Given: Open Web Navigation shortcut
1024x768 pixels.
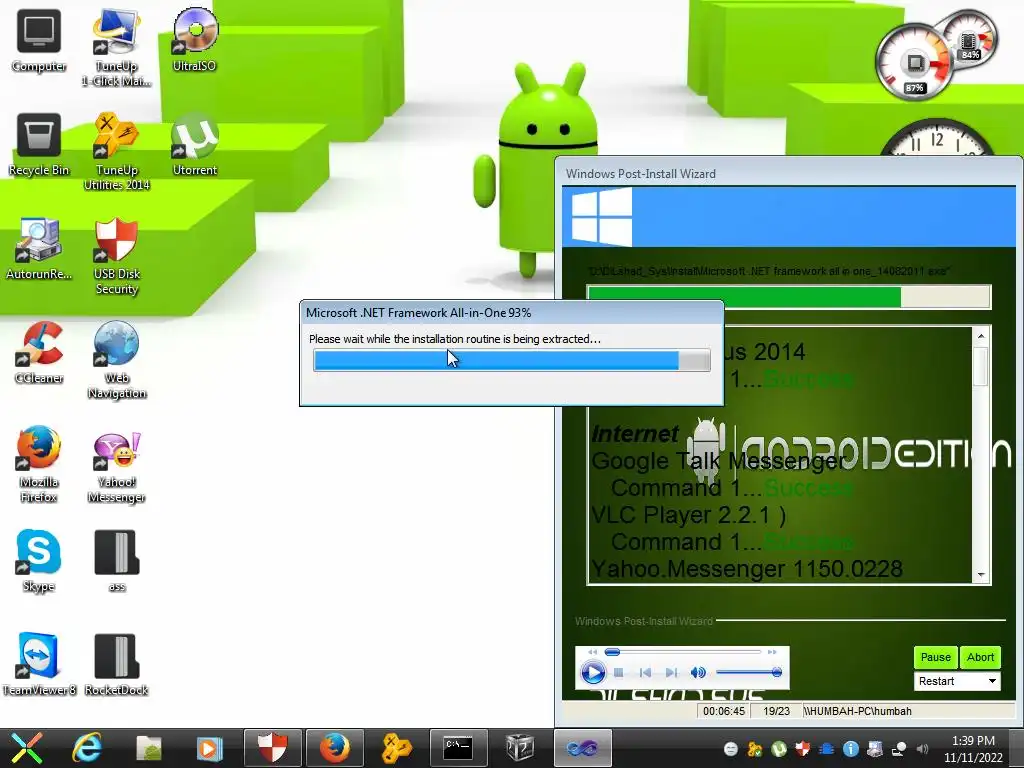Looking at the screenshot, I should [x=116, y=360].
